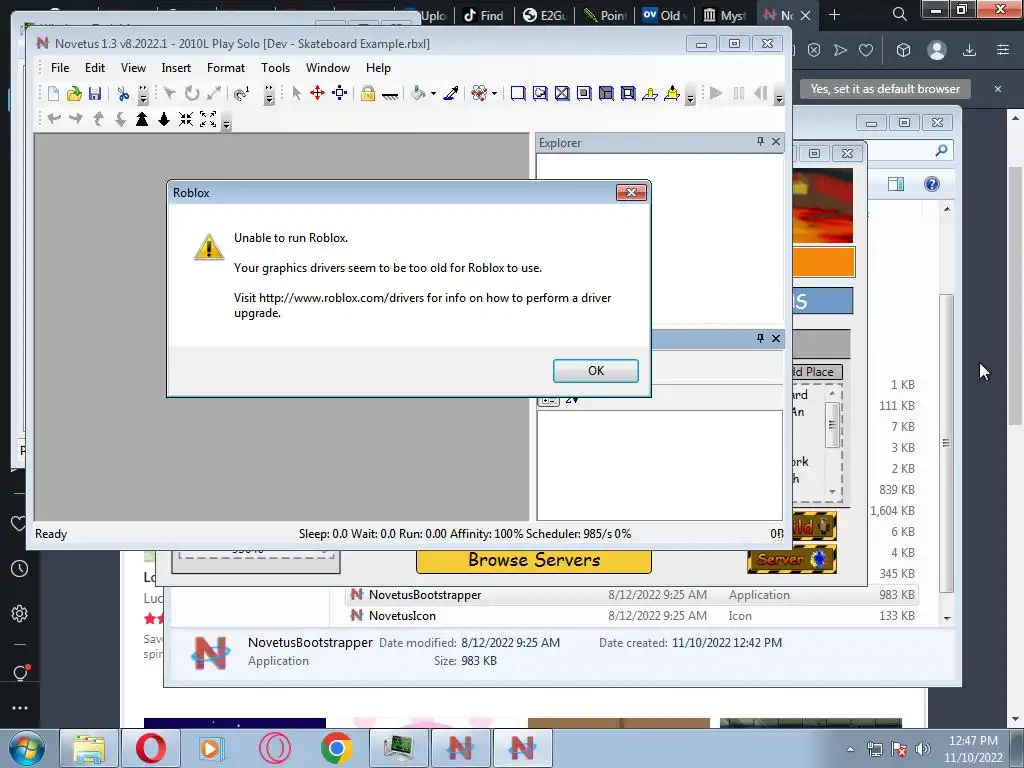Click the Reset step-back icon in run toolbar
The image size is (1024, 768).
coord(761,93)
